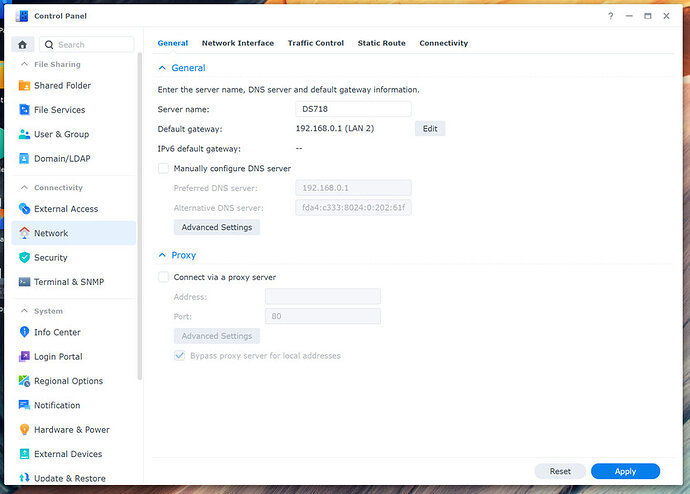Screen dimensions: 690x494
Task: Select Login Portal in sidebar
Action: click(x=73, y=356)
